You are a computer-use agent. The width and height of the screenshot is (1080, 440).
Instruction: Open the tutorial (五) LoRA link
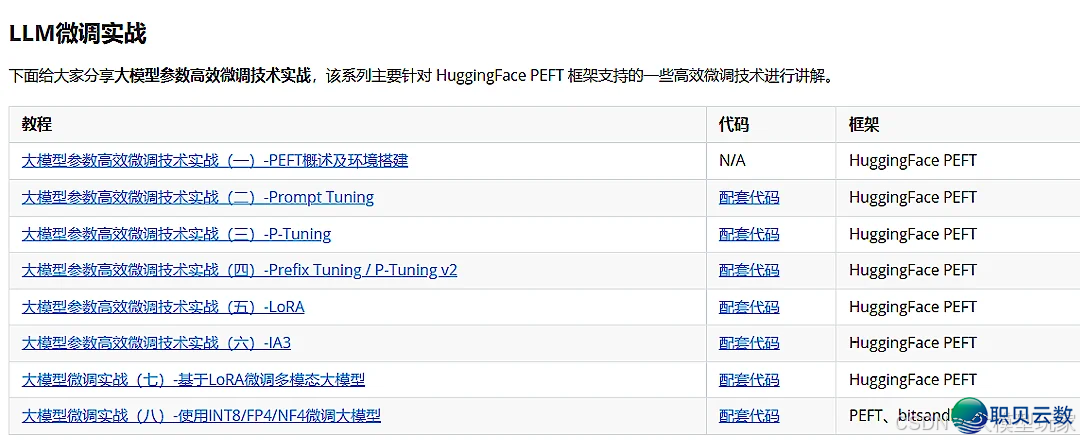tap(163, 307)
